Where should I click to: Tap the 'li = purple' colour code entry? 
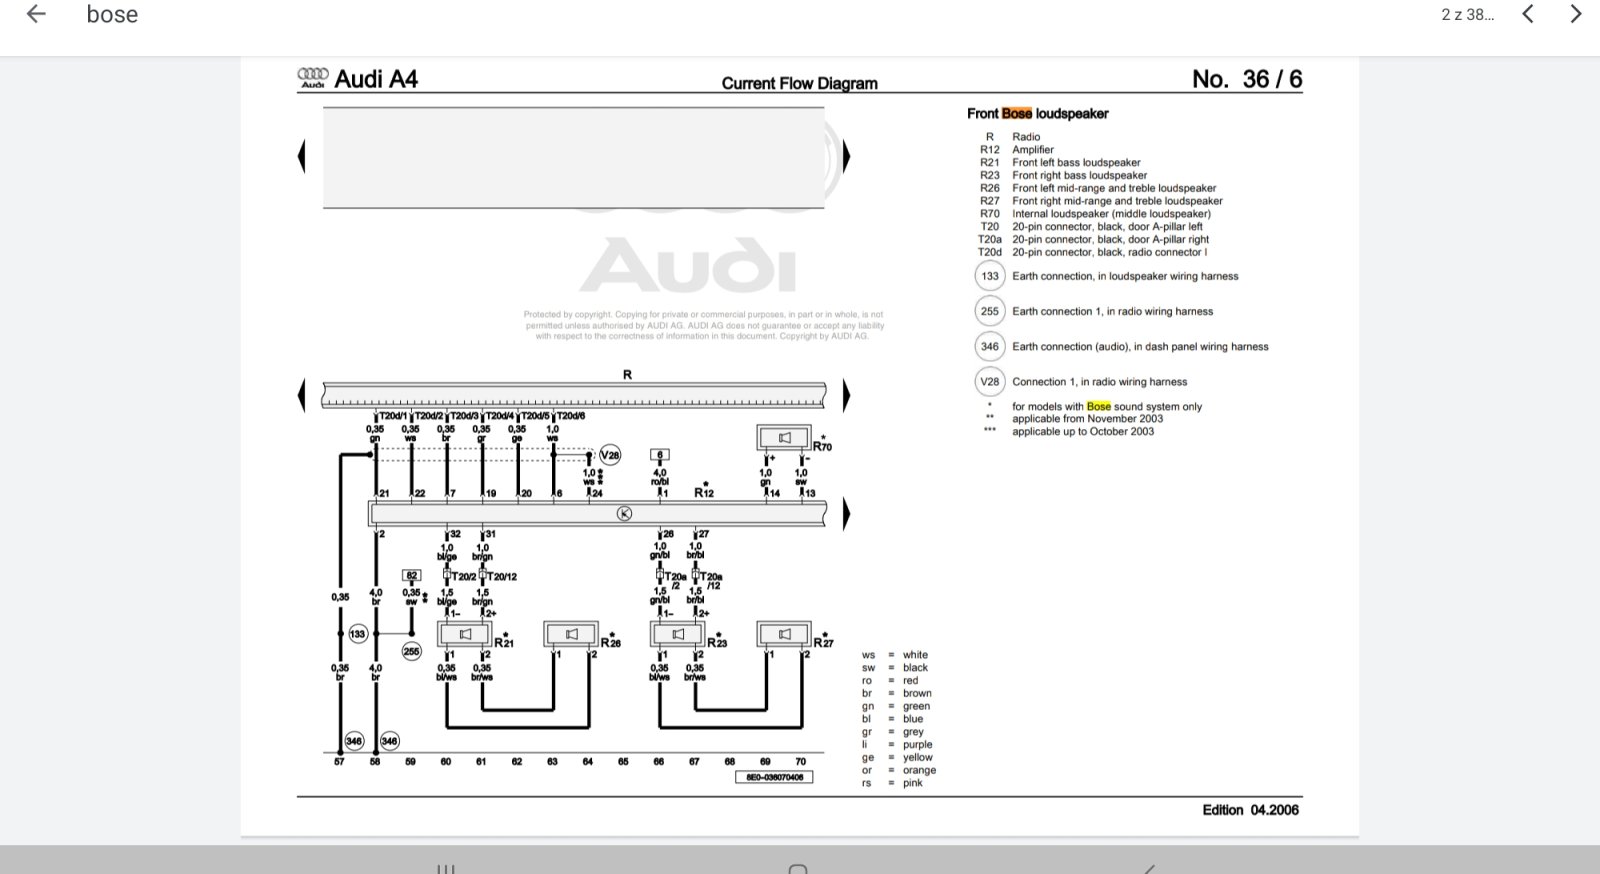(897, 745)
